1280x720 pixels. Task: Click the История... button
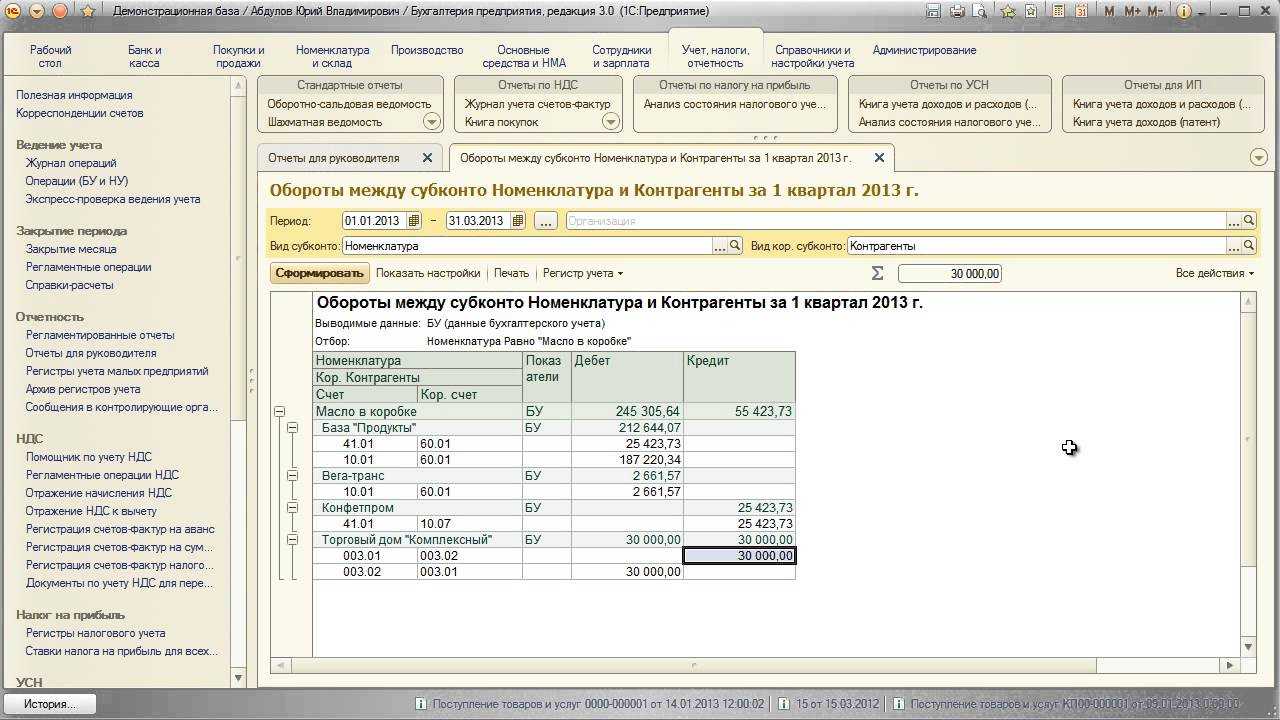click(49, 704)
